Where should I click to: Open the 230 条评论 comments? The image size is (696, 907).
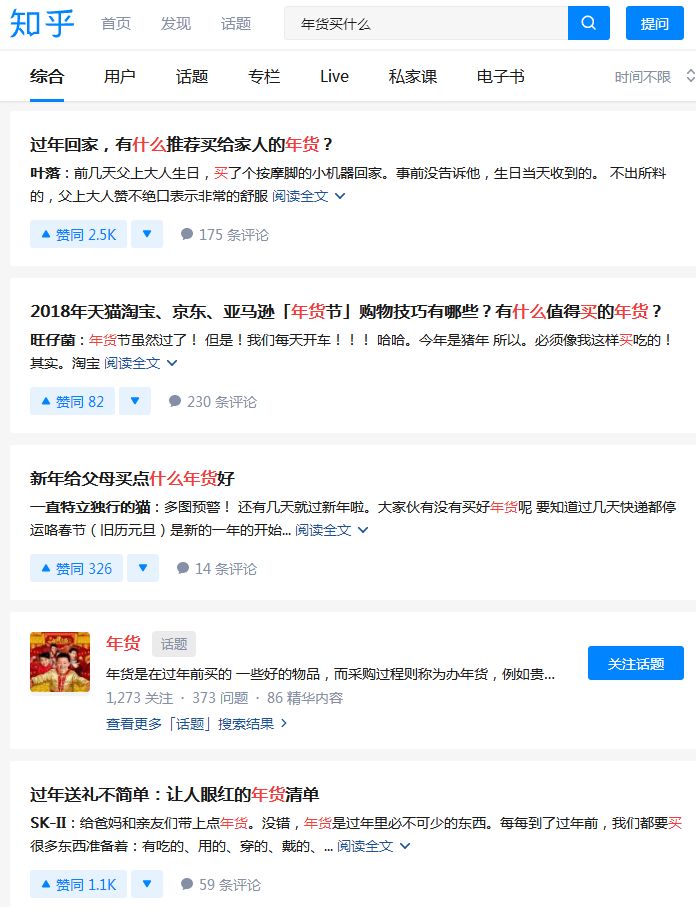[212, 402]
